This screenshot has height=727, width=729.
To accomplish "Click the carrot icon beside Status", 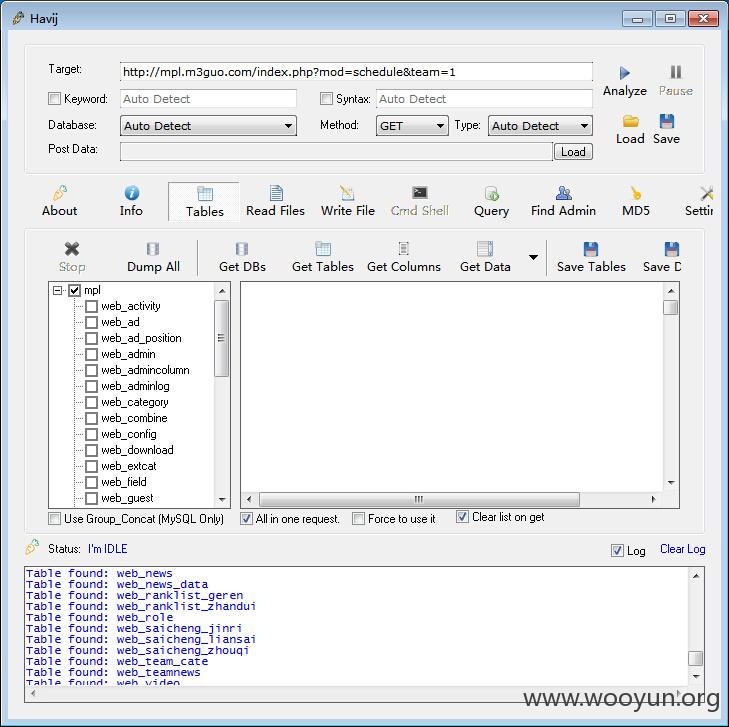I will click(32, 547).
